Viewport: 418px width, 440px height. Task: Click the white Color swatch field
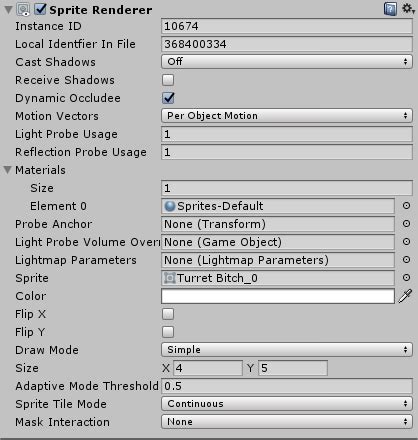pyautogui.click(x=278, y=296)
